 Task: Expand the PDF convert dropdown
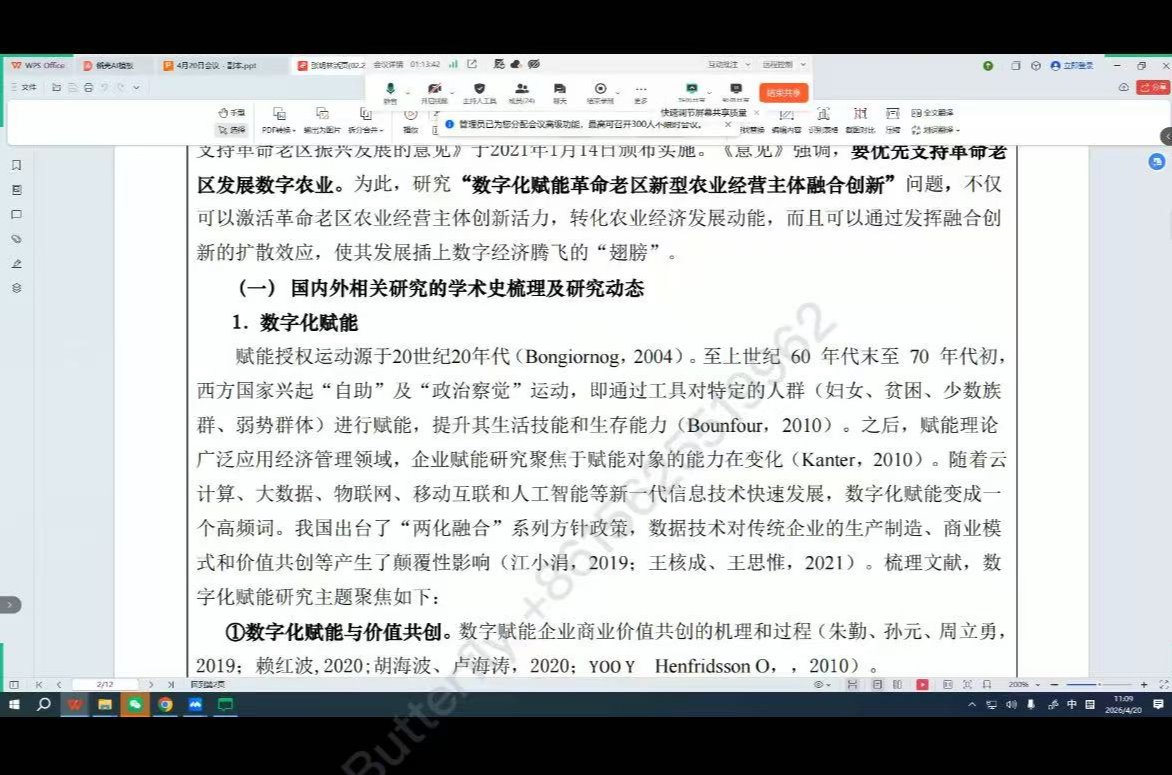pyautogui.click(x=278, y=129)
